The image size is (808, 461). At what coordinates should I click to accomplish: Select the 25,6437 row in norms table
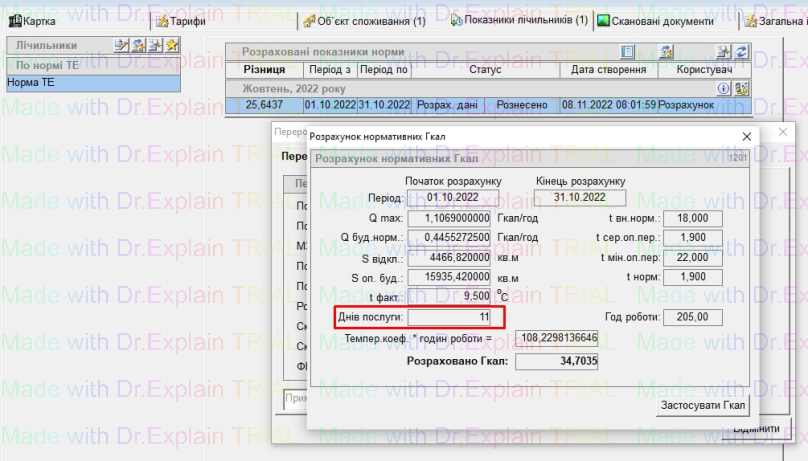coord(264,104)
